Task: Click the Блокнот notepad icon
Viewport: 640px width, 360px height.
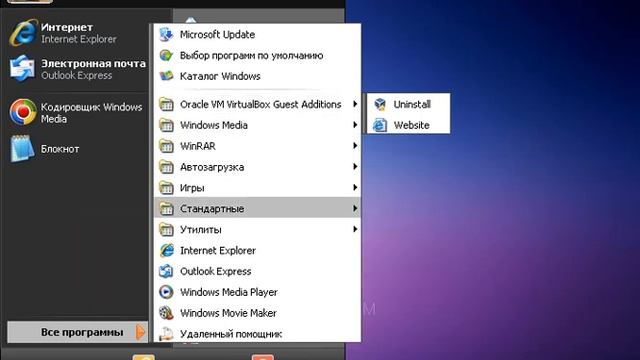Action: tap(22, 149)
